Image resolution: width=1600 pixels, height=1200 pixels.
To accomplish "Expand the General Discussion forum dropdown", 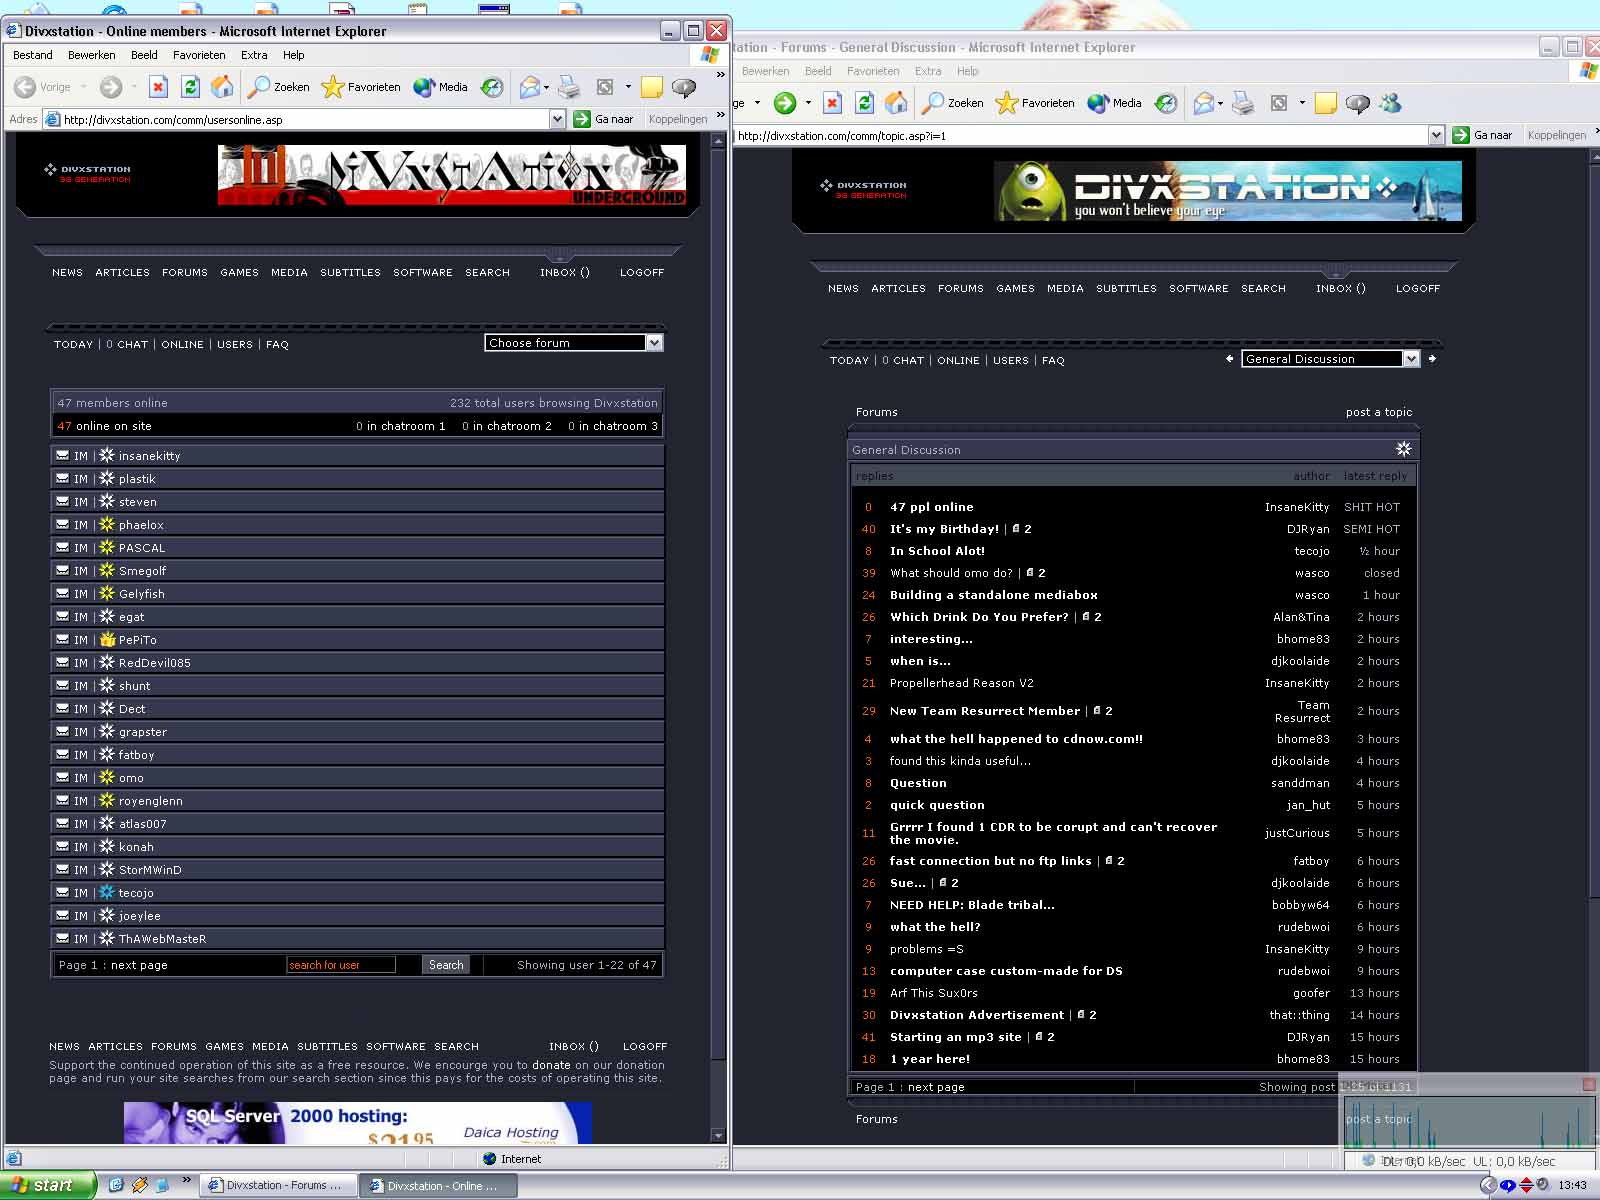I will pyautogui.click(x=1411, y=359).
